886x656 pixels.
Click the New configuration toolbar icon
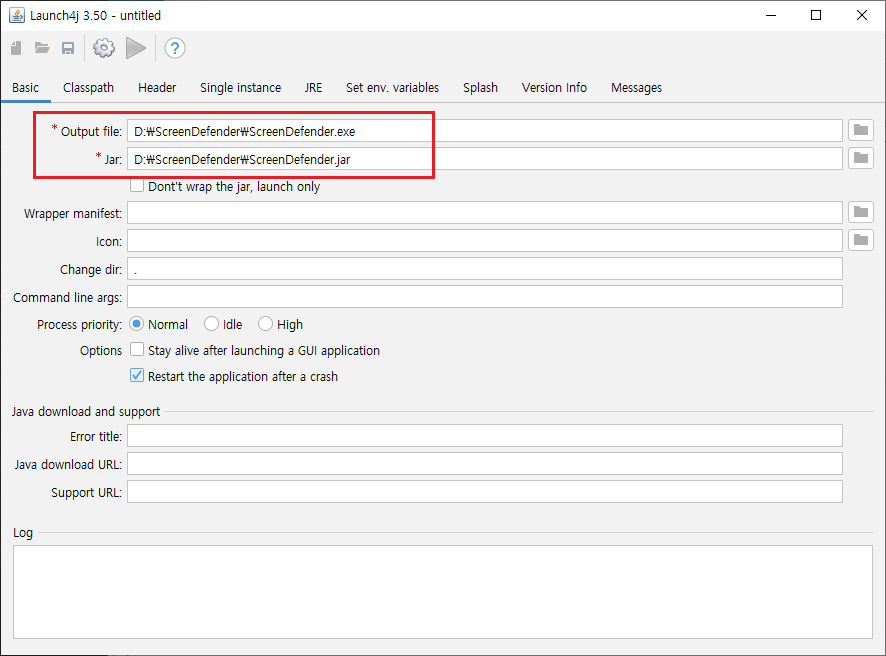[x=16, y=48]
